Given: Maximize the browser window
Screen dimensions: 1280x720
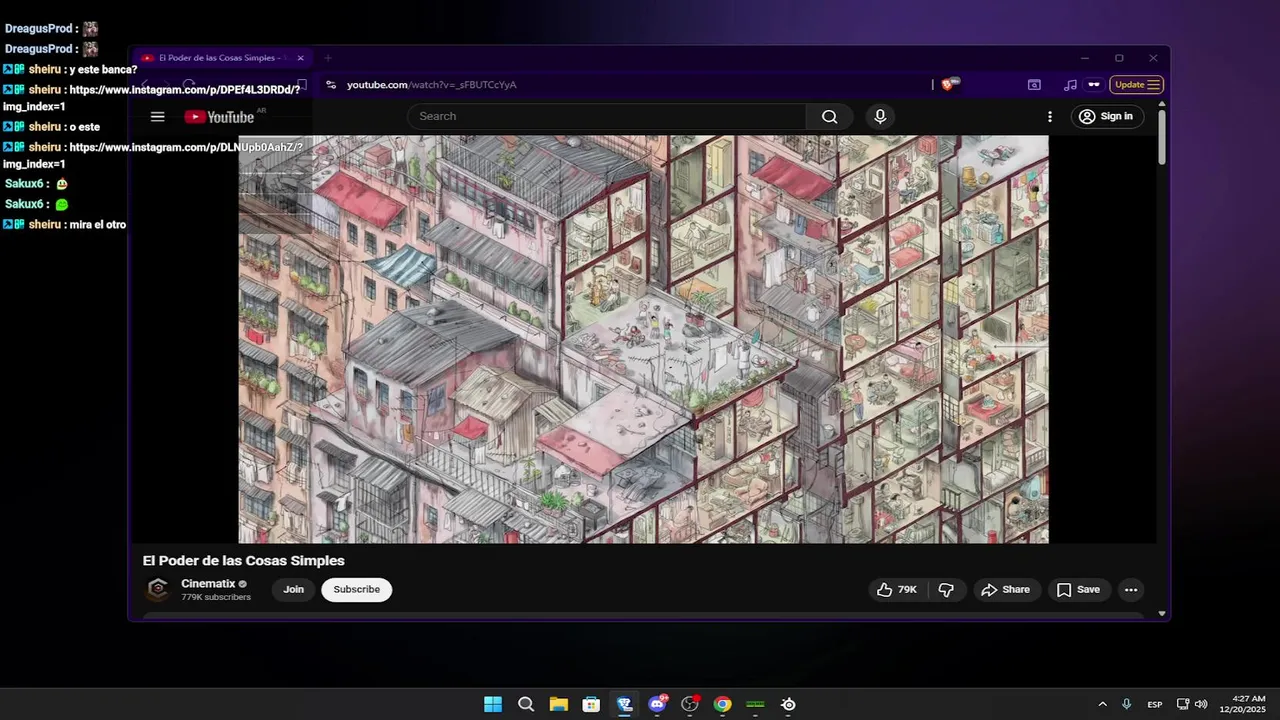Looking at the screenshot, I should (1119, 58).
